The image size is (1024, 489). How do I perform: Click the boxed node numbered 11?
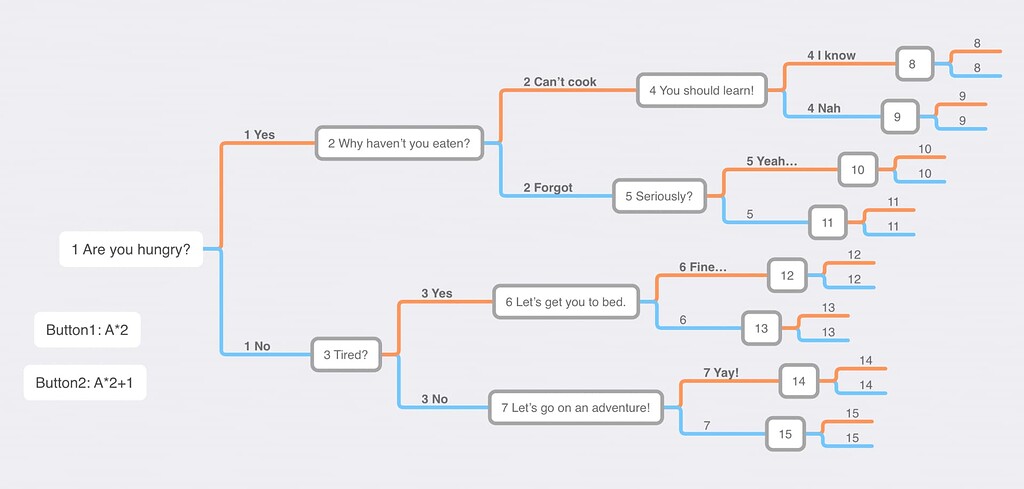click(827, 223)
